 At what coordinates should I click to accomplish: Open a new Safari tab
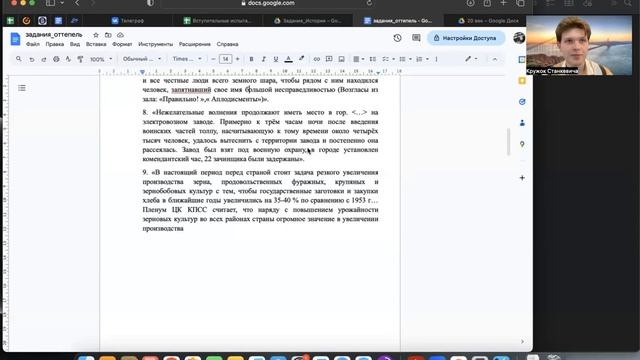(503, 3)
